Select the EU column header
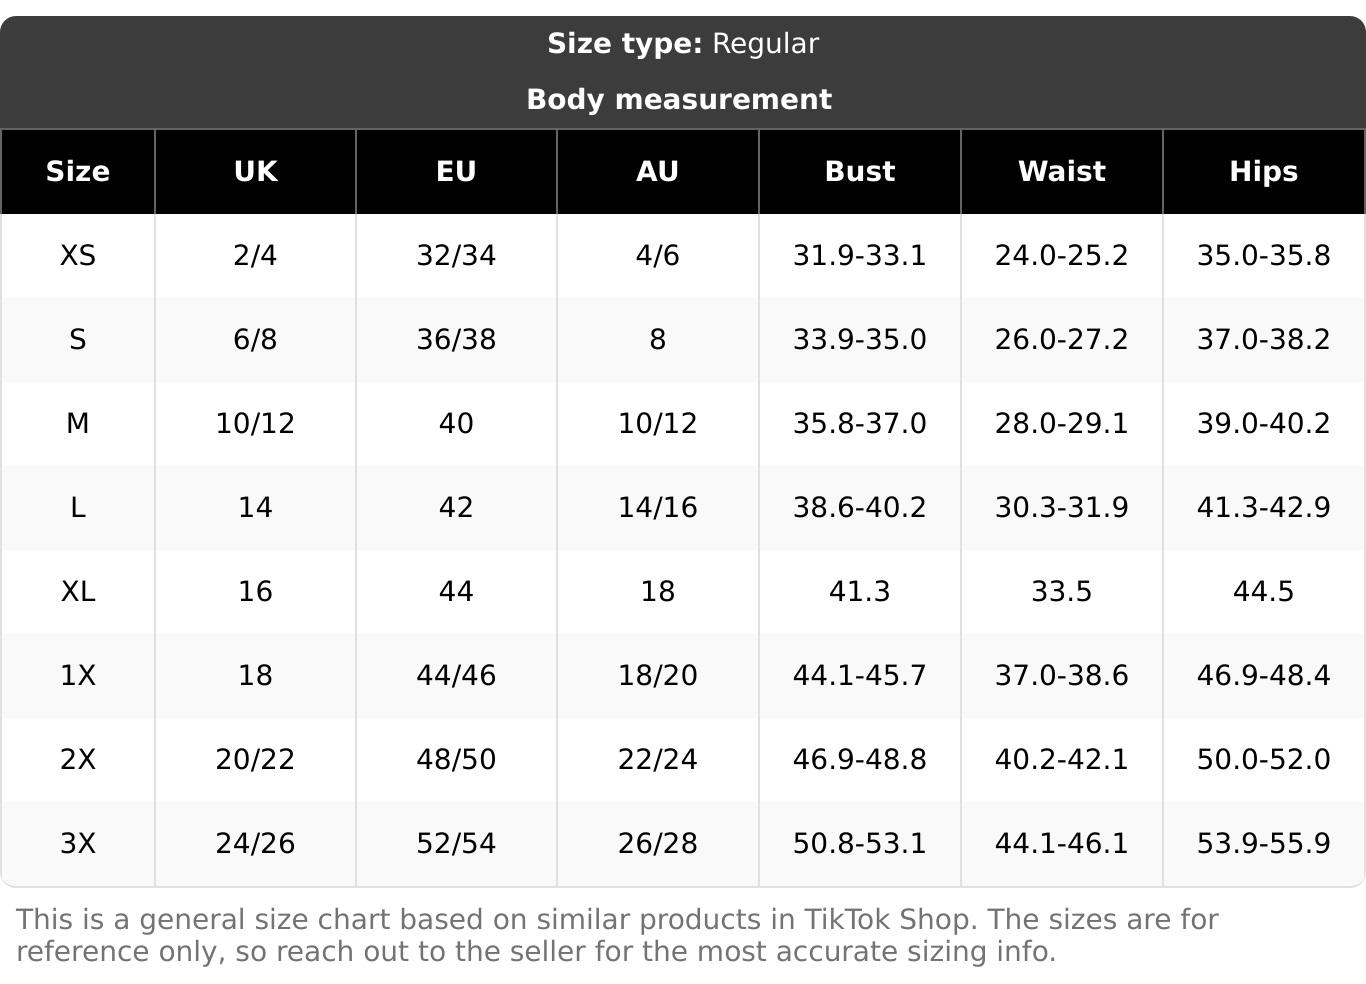Viewport: 1366px width, 984px height. [x=456, y=172]
